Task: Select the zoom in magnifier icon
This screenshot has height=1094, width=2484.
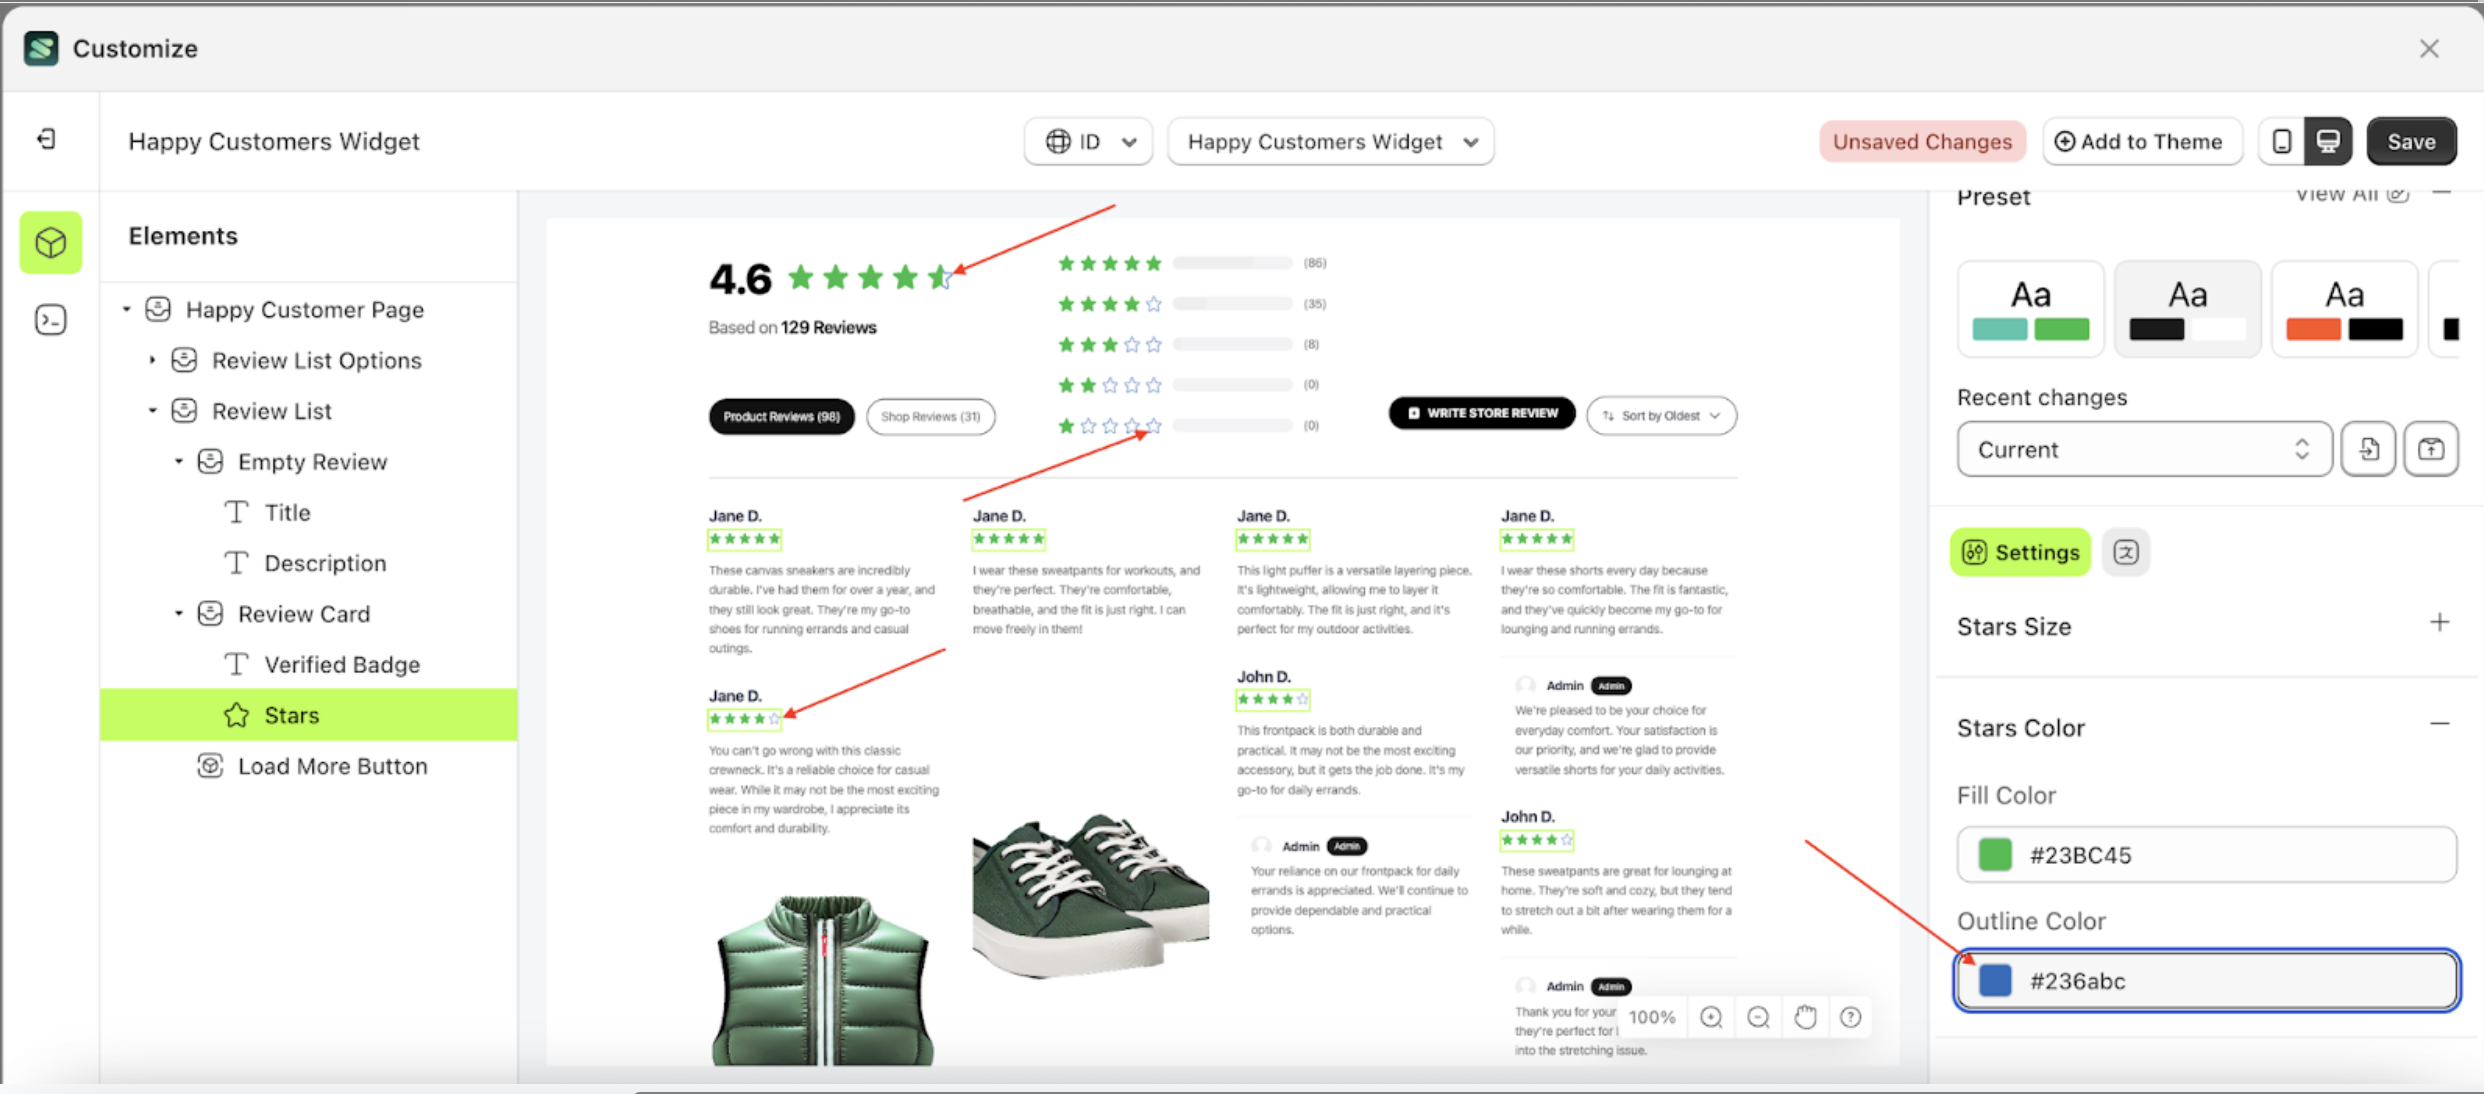Action: [x=1711, y=1016]
